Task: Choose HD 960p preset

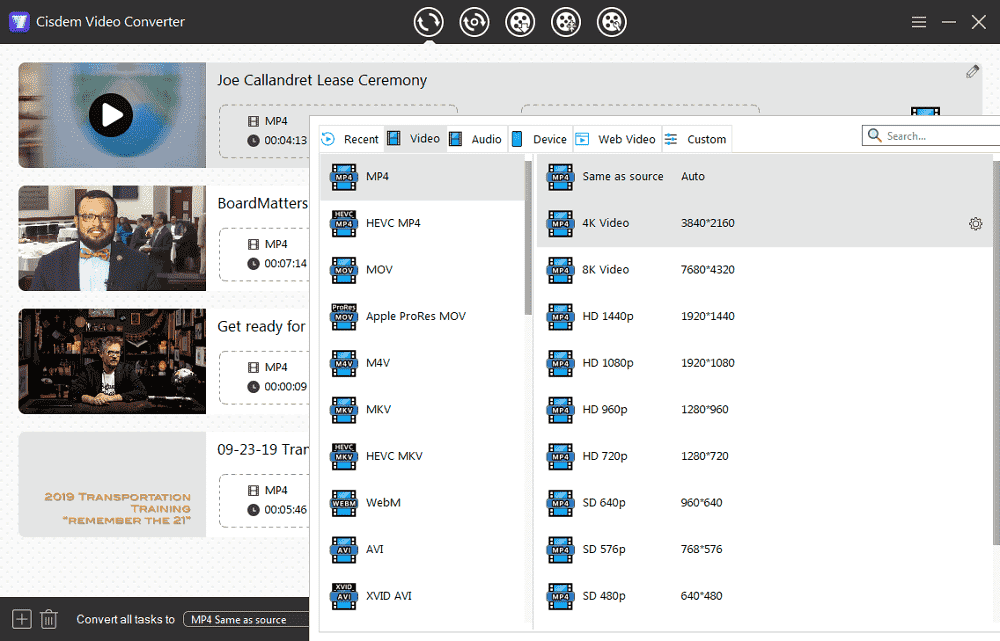Action: [x=765, y=409]
